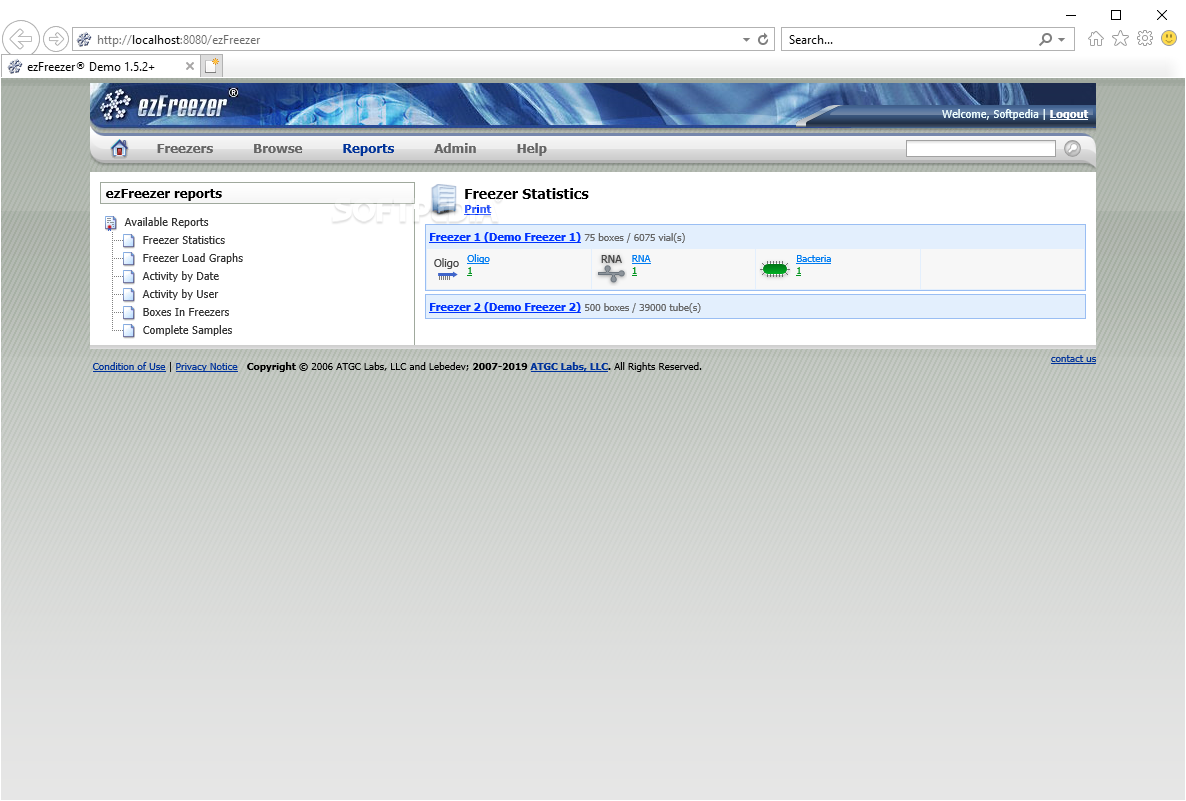Open Freezer 1 (Demo Freezer 1) link

tap(505, 238)
